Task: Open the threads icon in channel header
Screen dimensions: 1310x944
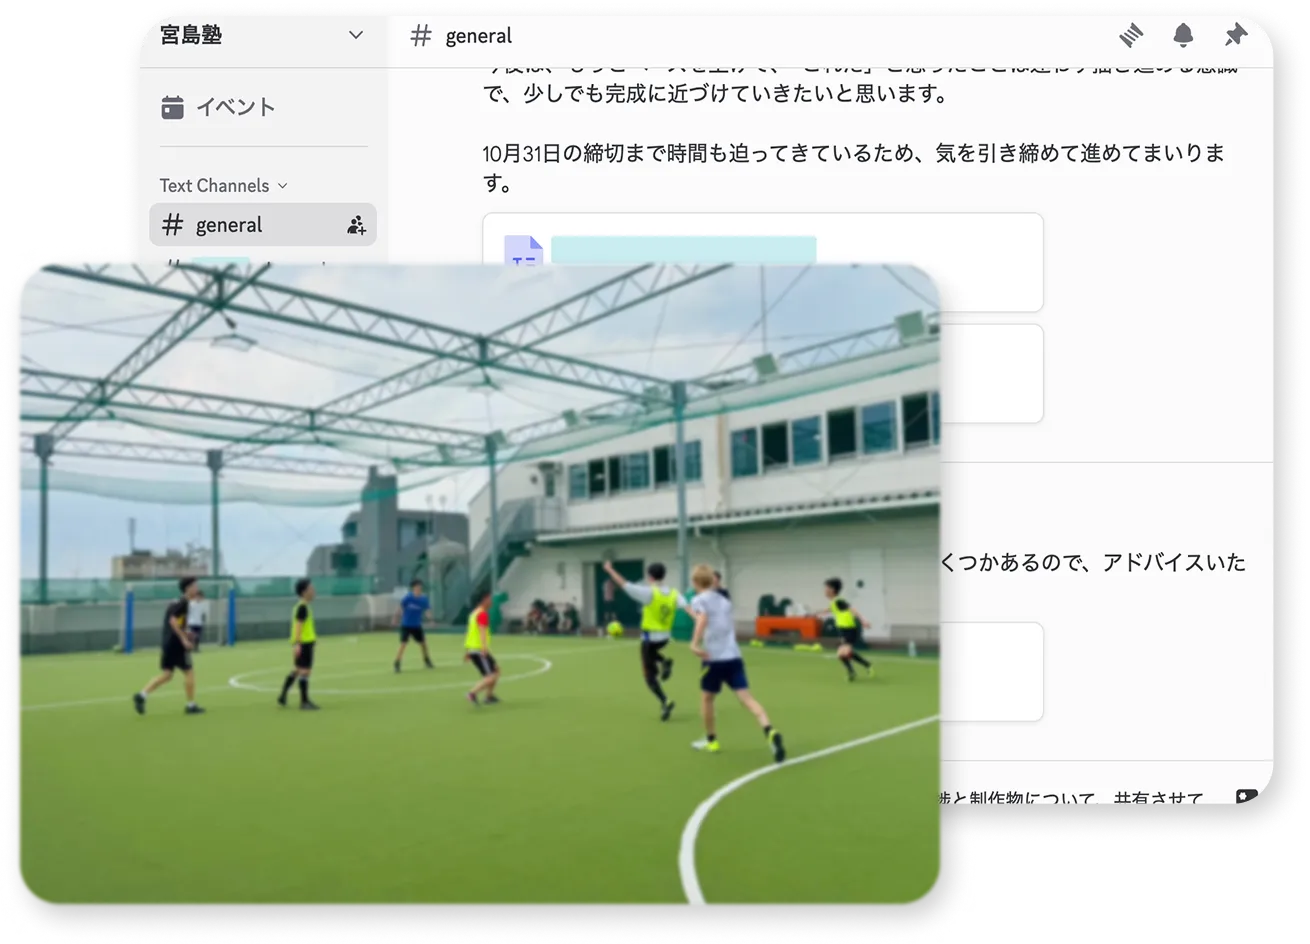Action: click(x=1131, y=36)
